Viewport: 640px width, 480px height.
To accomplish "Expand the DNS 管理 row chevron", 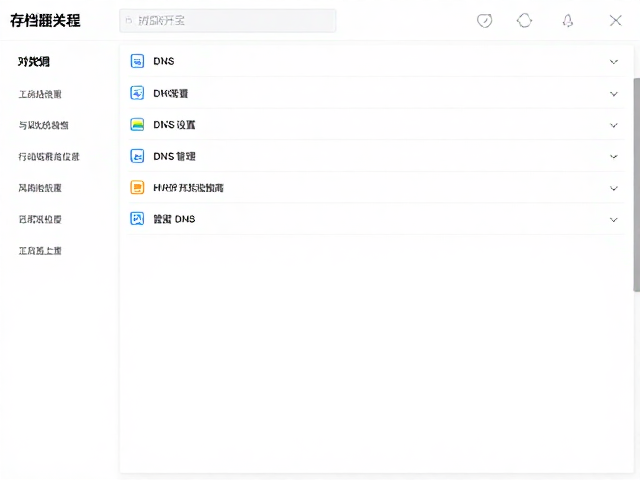I will point(613,157).
